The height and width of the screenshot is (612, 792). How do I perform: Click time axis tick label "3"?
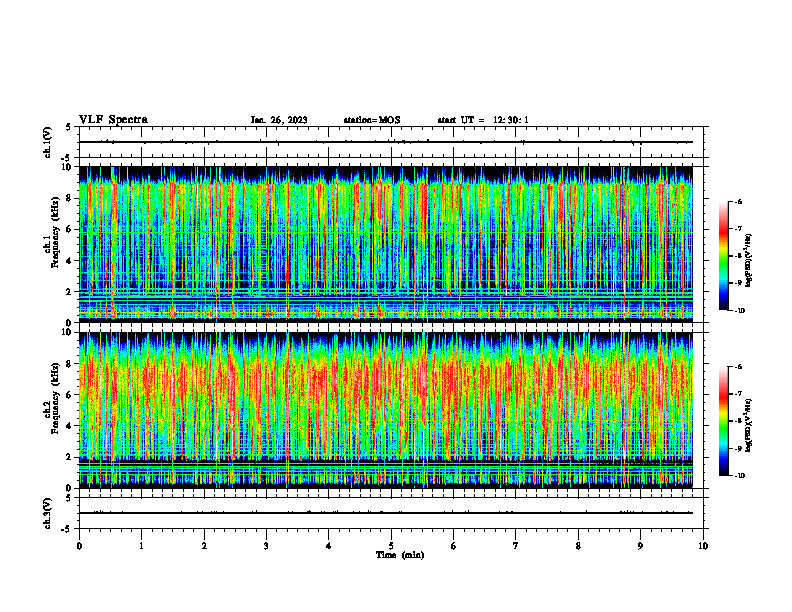pos(266,546)
